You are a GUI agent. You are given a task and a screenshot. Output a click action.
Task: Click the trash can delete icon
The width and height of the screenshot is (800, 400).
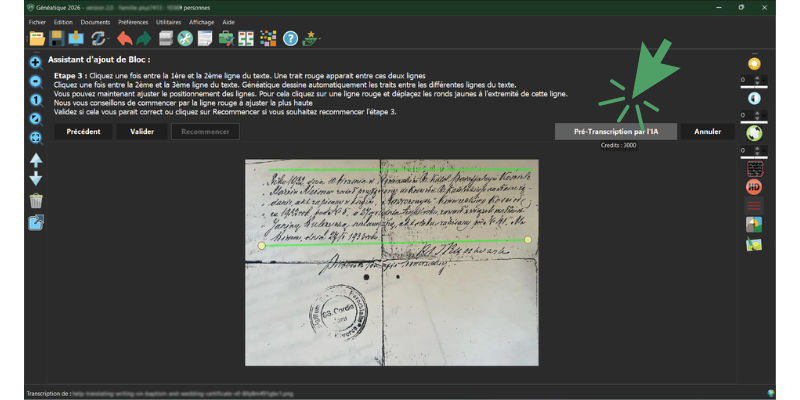[36, 201]
